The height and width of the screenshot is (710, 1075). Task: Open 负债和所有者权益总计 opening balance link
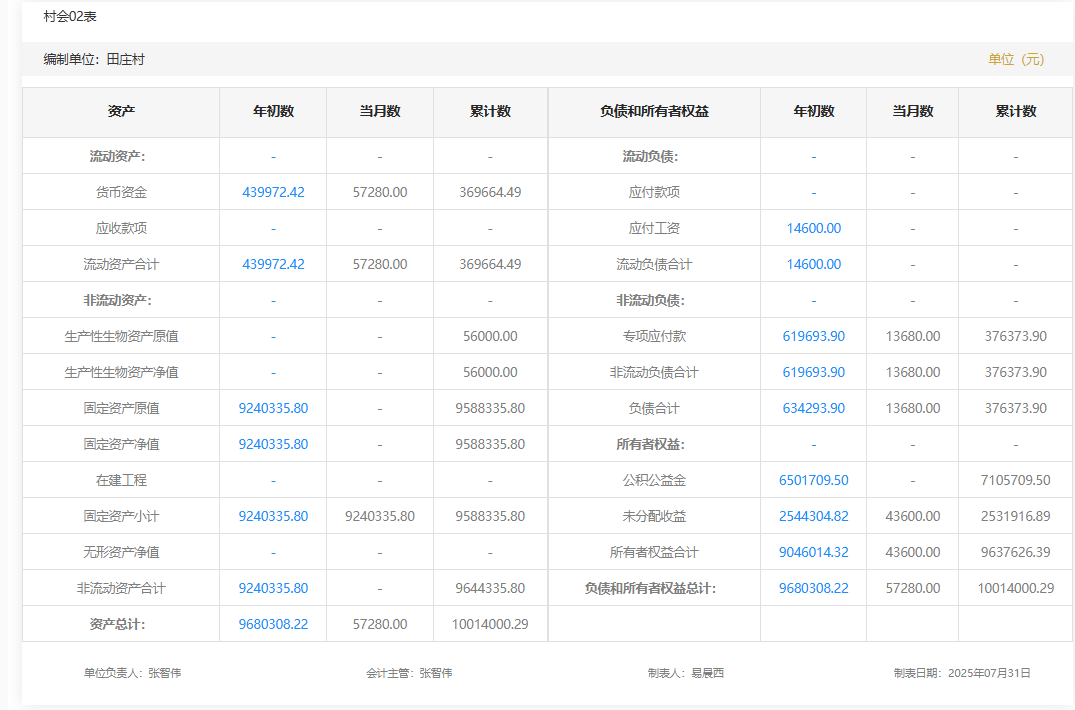813,588
